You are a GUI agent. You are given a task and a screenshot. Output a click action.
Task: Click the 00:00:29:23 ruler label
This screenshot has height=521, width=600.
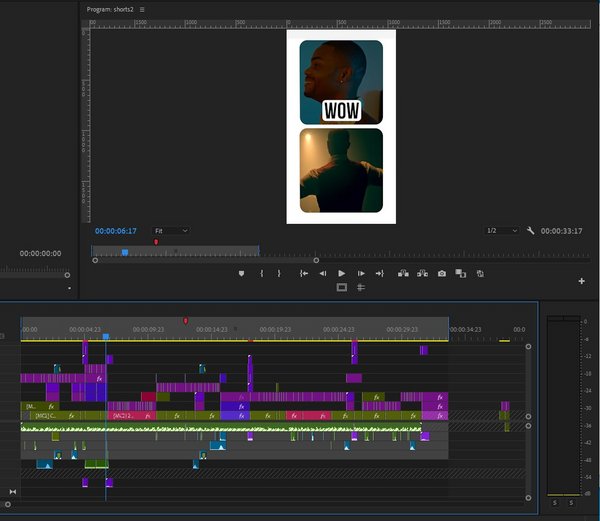[402, 329]
